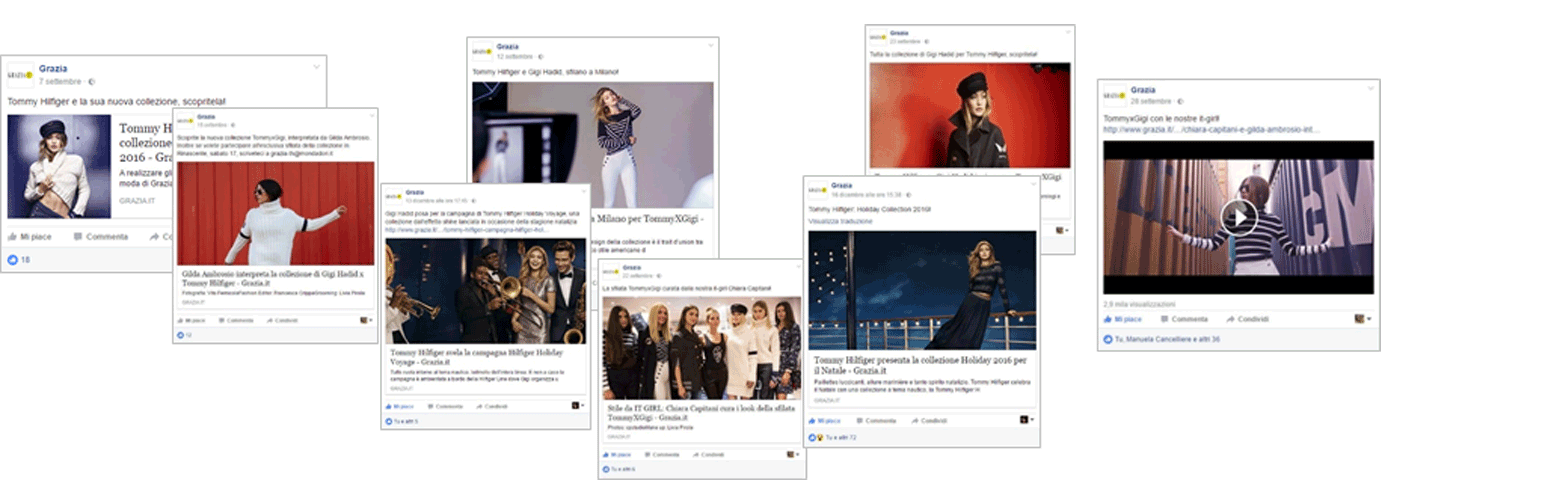Follow the grazia.it link in 28 settembre post

(x=1211, y=129)
